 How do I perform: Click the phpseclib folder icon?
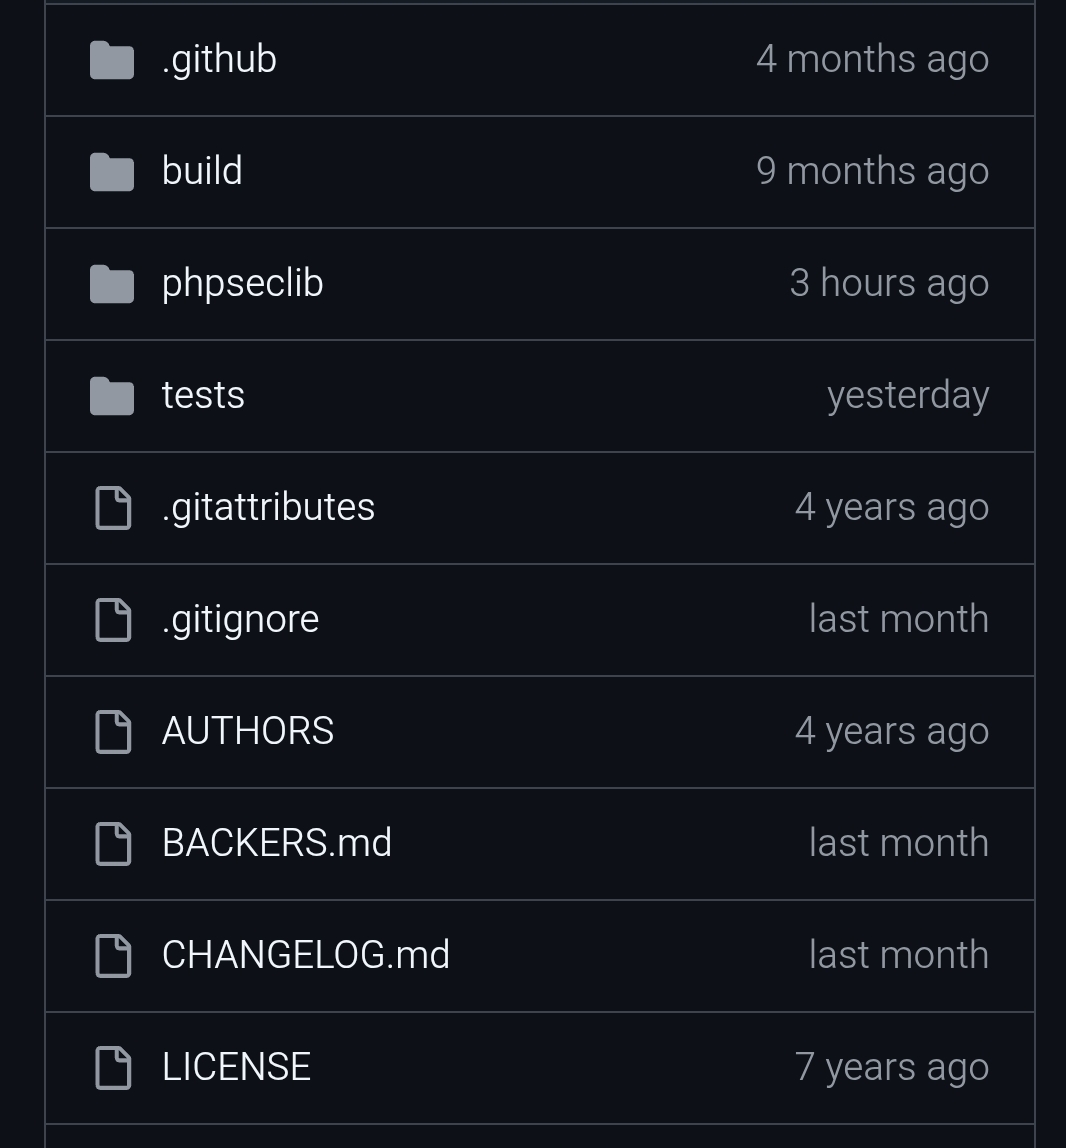[112, 284]
